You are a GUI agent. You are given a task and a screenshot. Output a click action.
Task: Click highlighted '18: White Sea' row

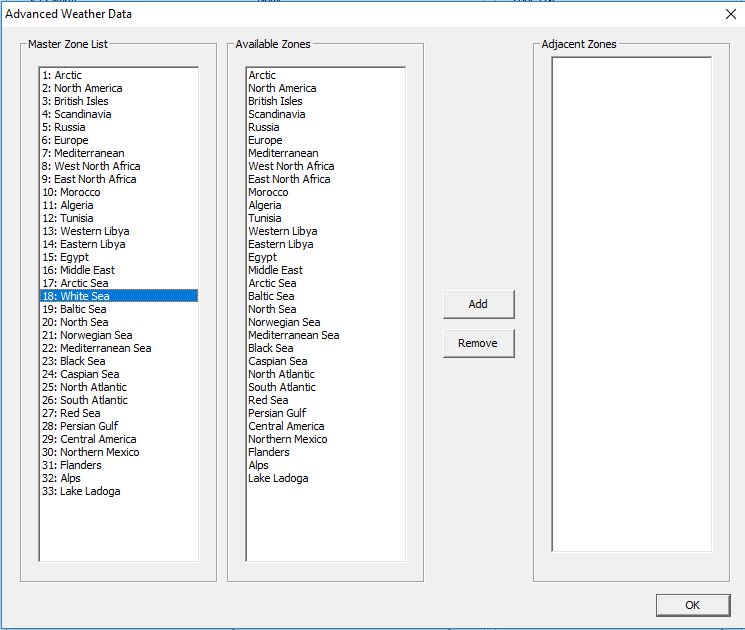tap(119, 296)
